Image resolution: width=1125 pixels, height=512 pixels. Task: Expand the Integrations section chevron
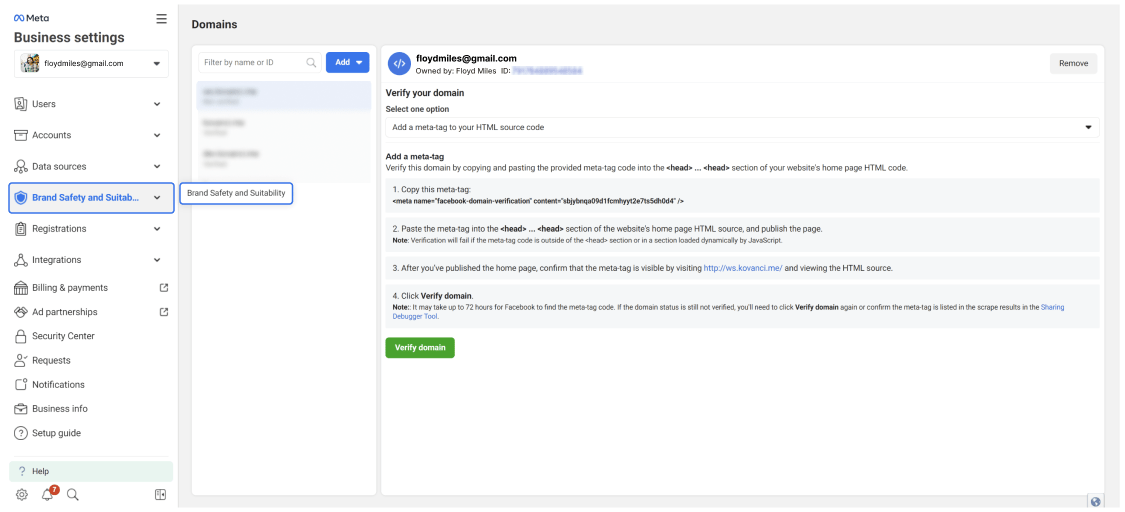pos(157,260)
